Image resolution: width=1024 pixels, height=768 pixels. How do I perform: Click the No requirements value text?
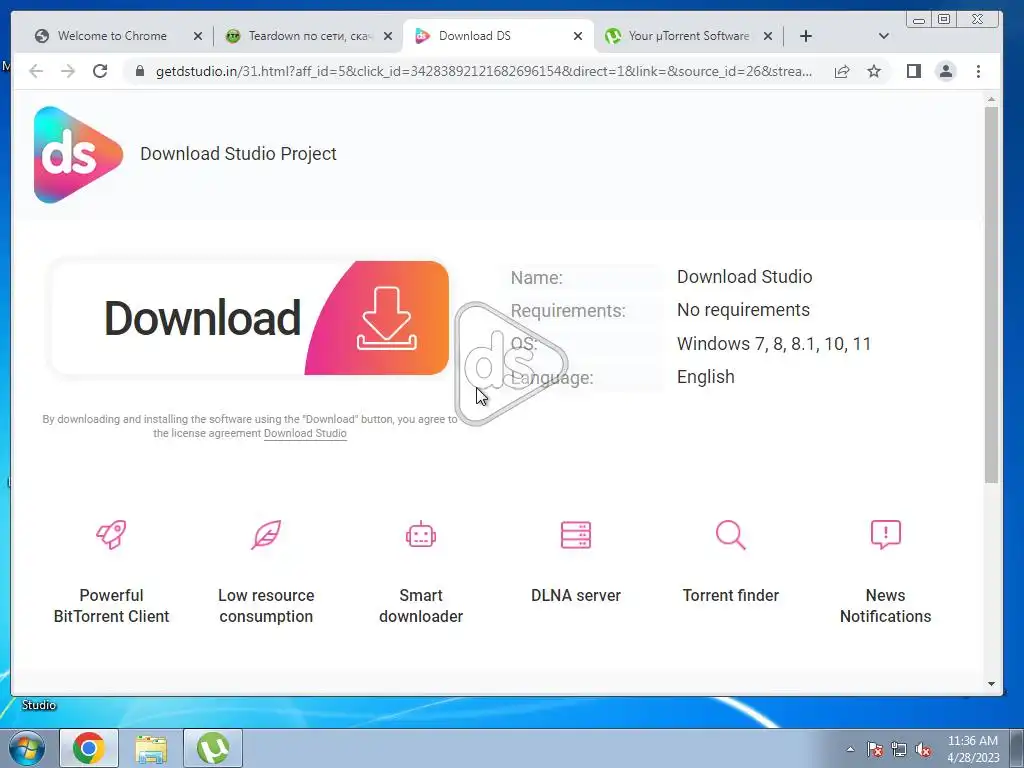click(x=743, y=310)
